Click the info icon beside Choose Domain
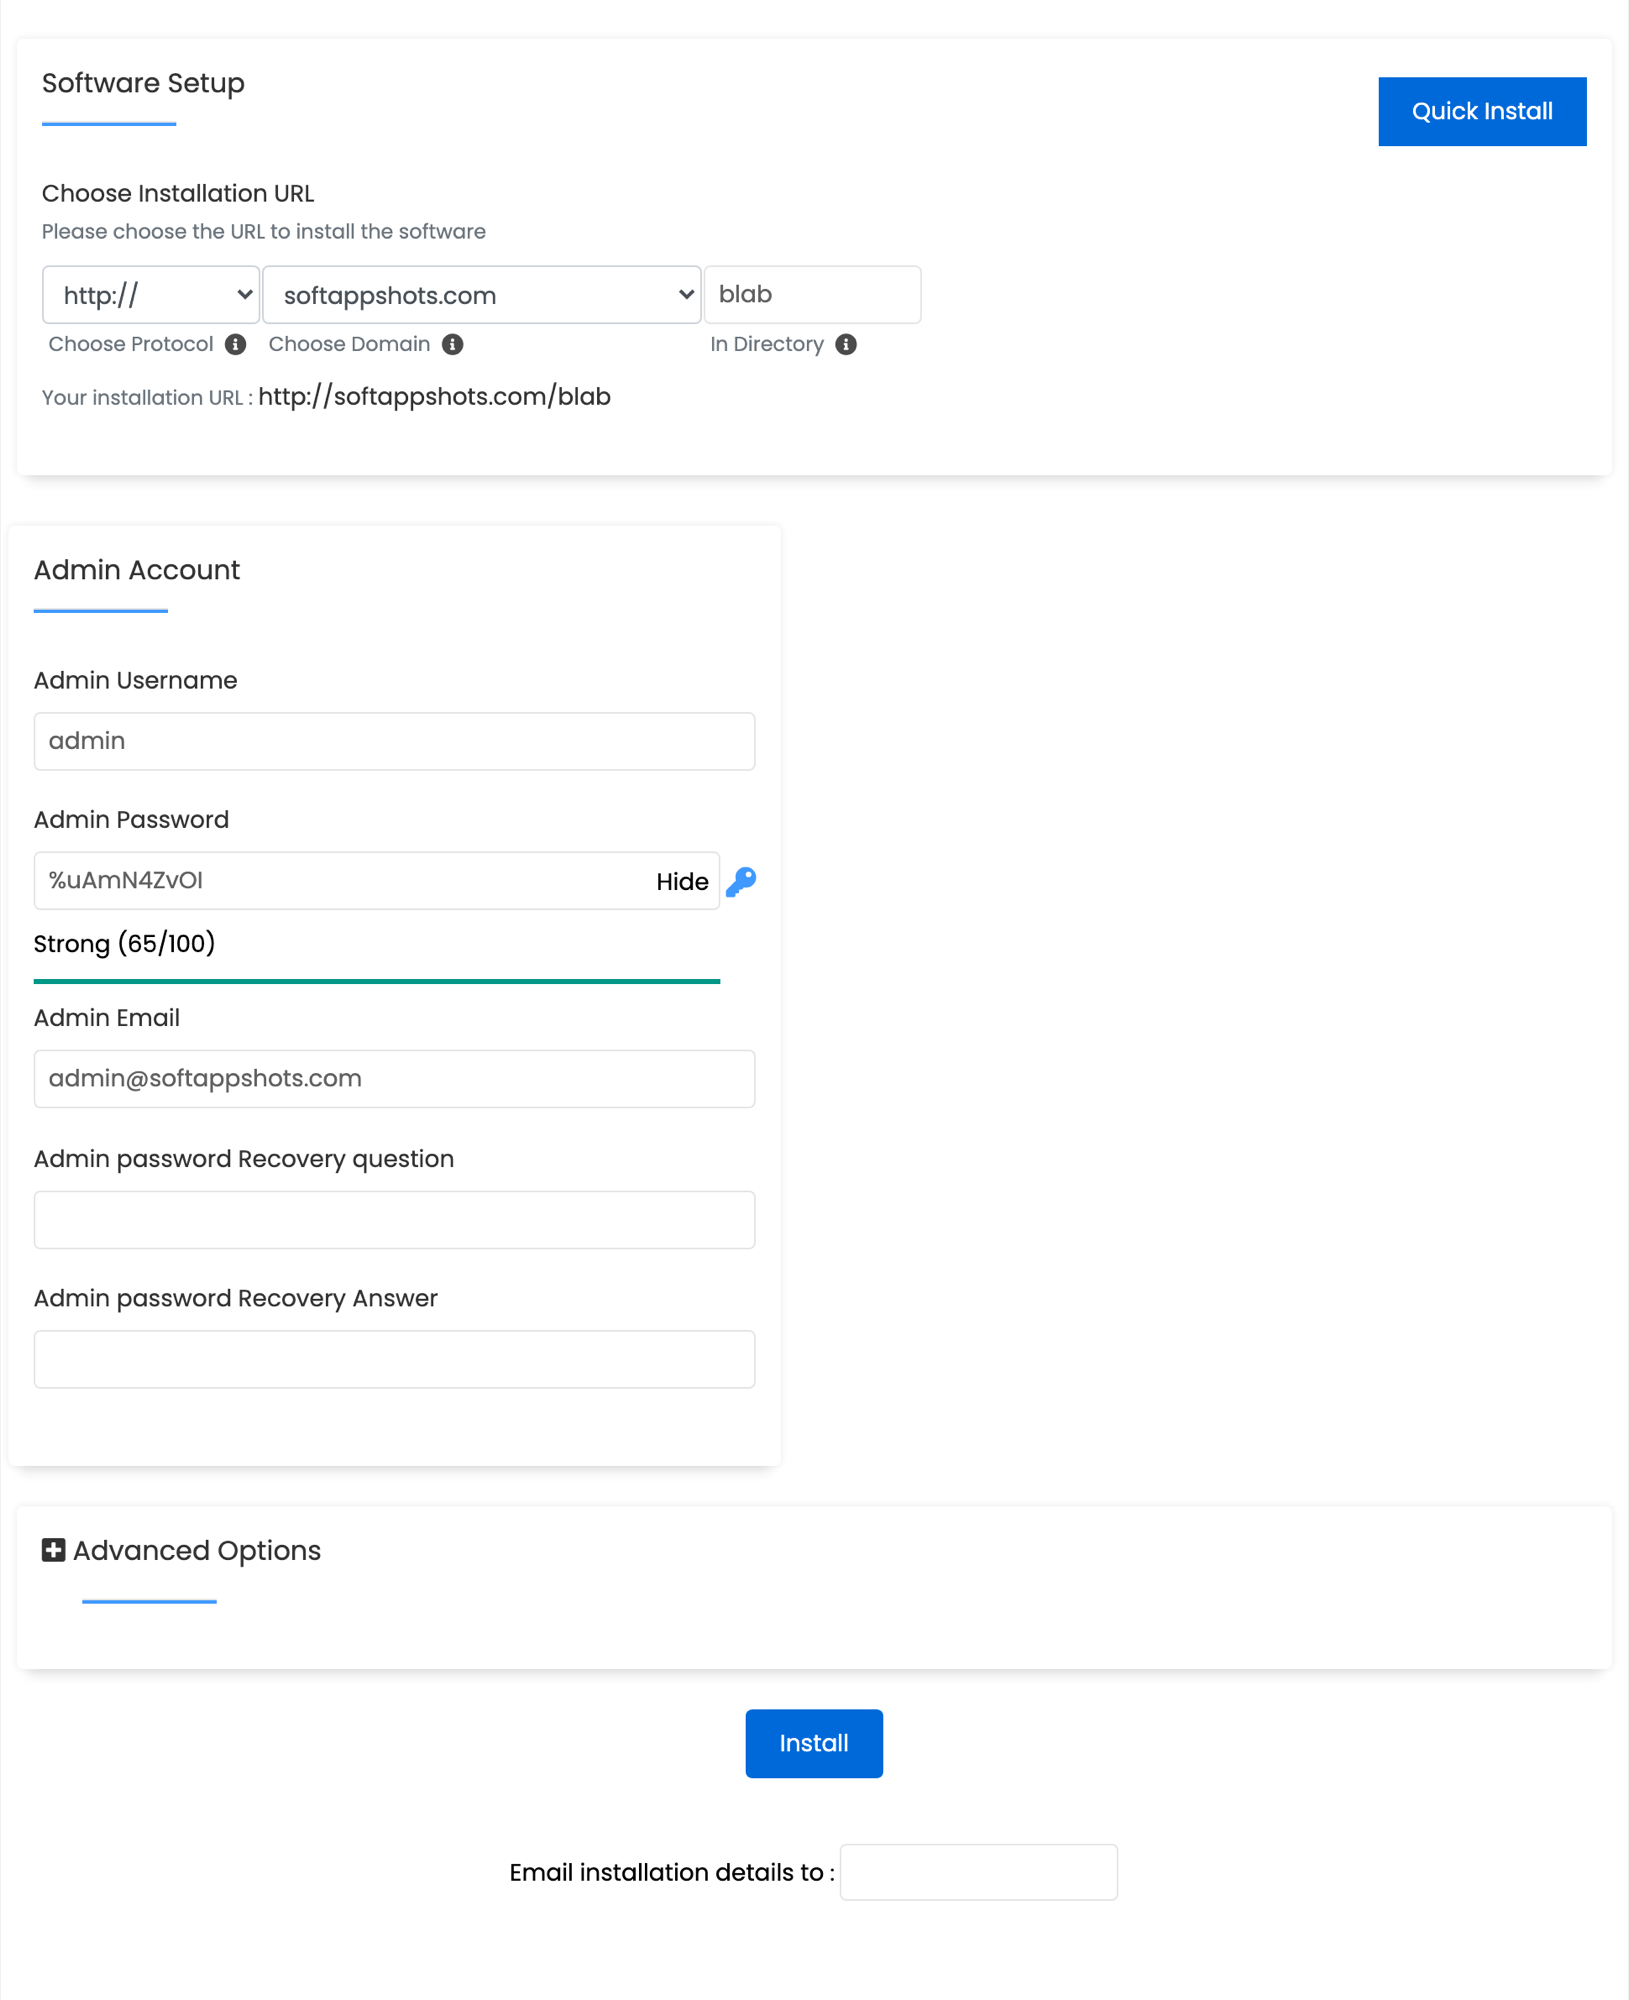 (x=453, y=344)
